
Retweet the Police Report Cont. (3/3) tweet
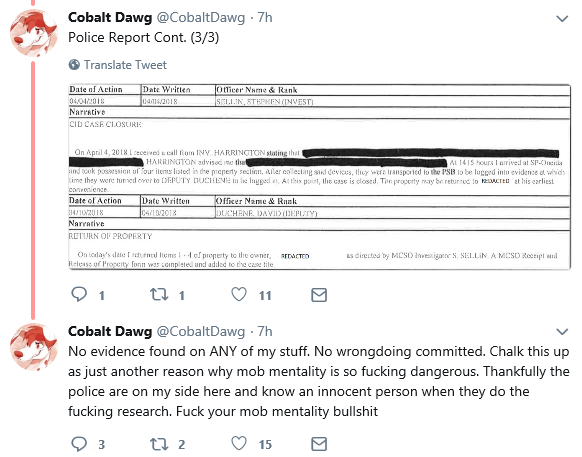tap(159, 295)
